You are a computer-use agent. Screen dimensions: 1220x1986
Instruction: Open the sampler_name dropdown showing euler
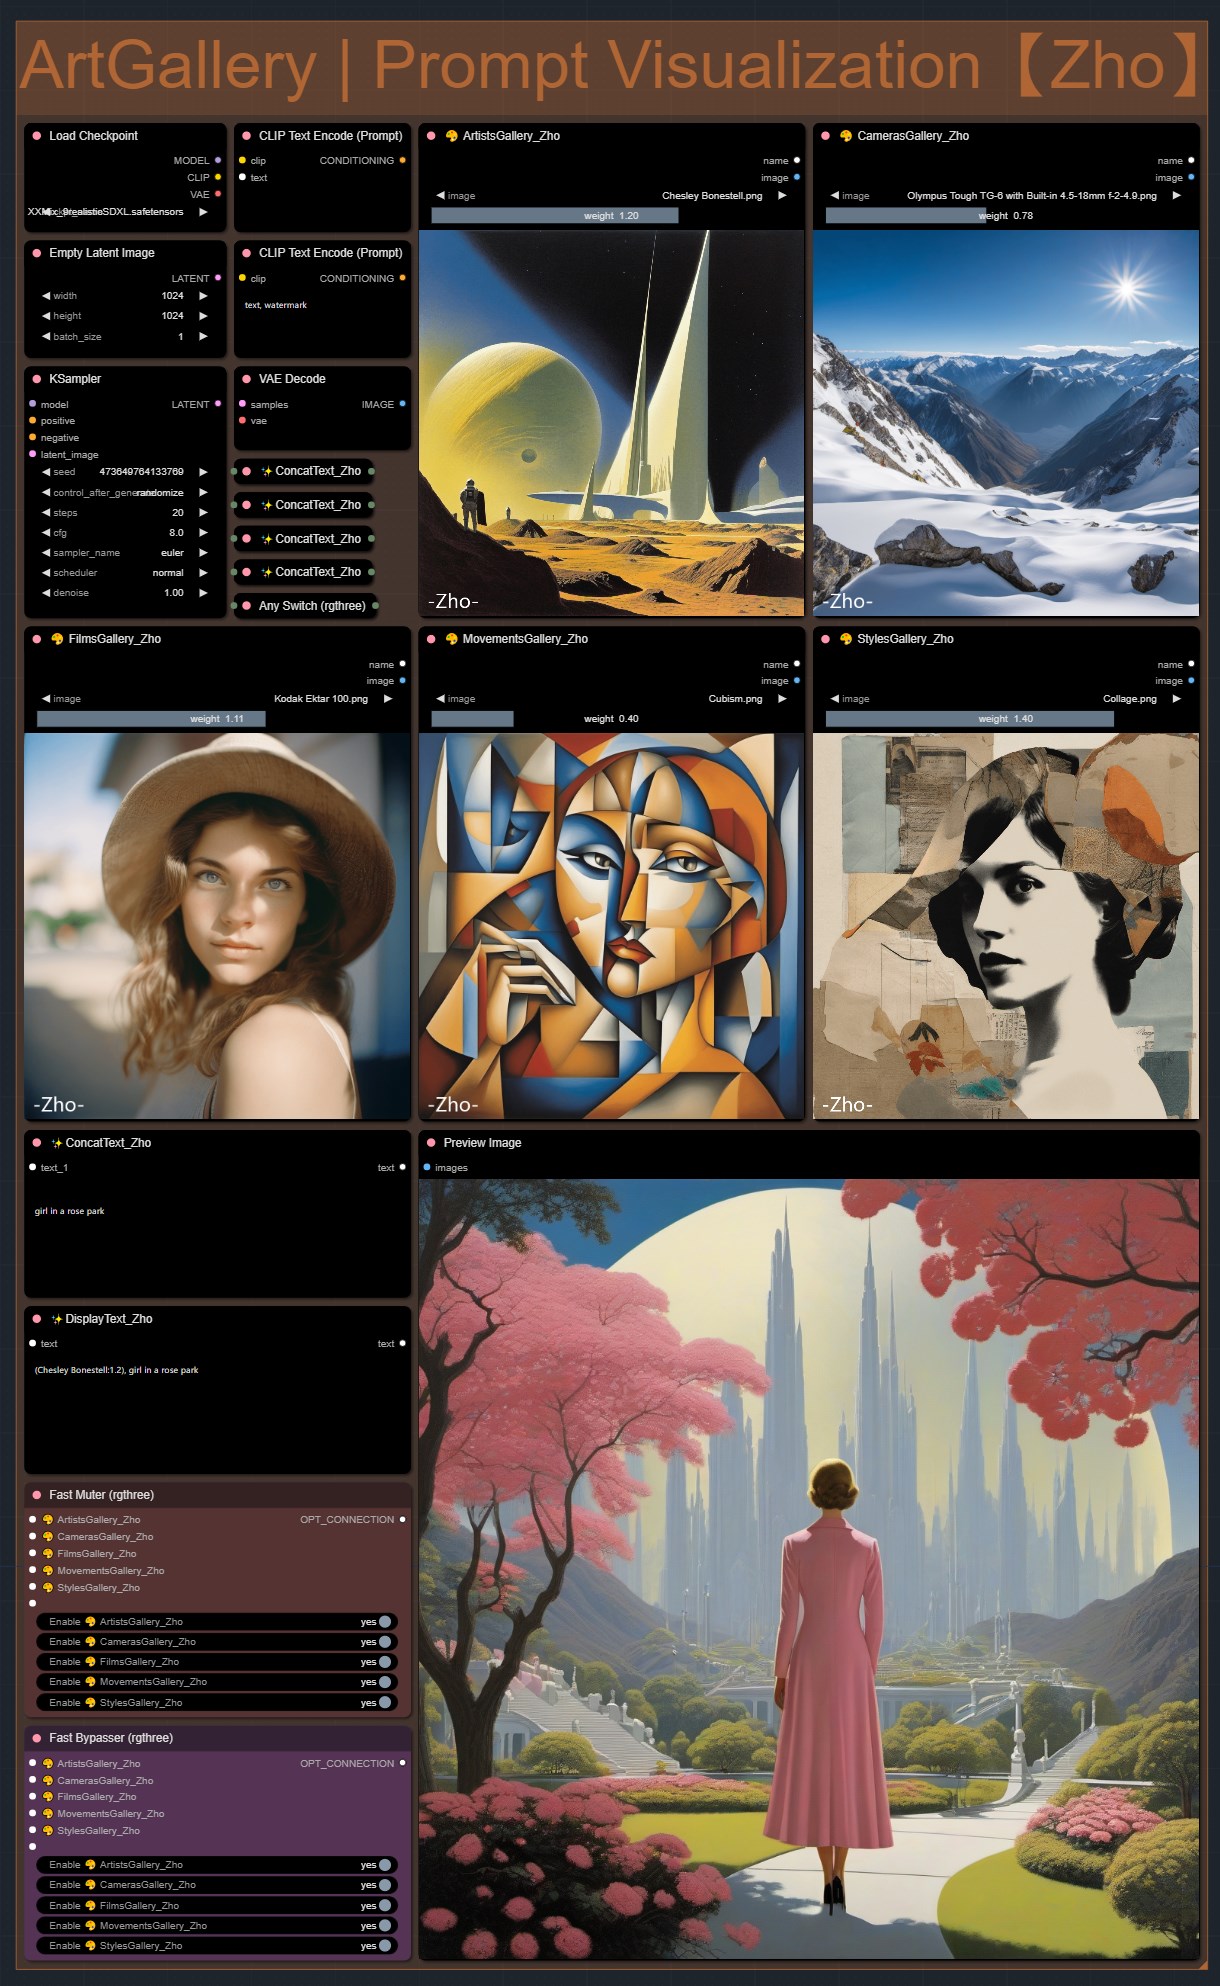pos(124,553)
